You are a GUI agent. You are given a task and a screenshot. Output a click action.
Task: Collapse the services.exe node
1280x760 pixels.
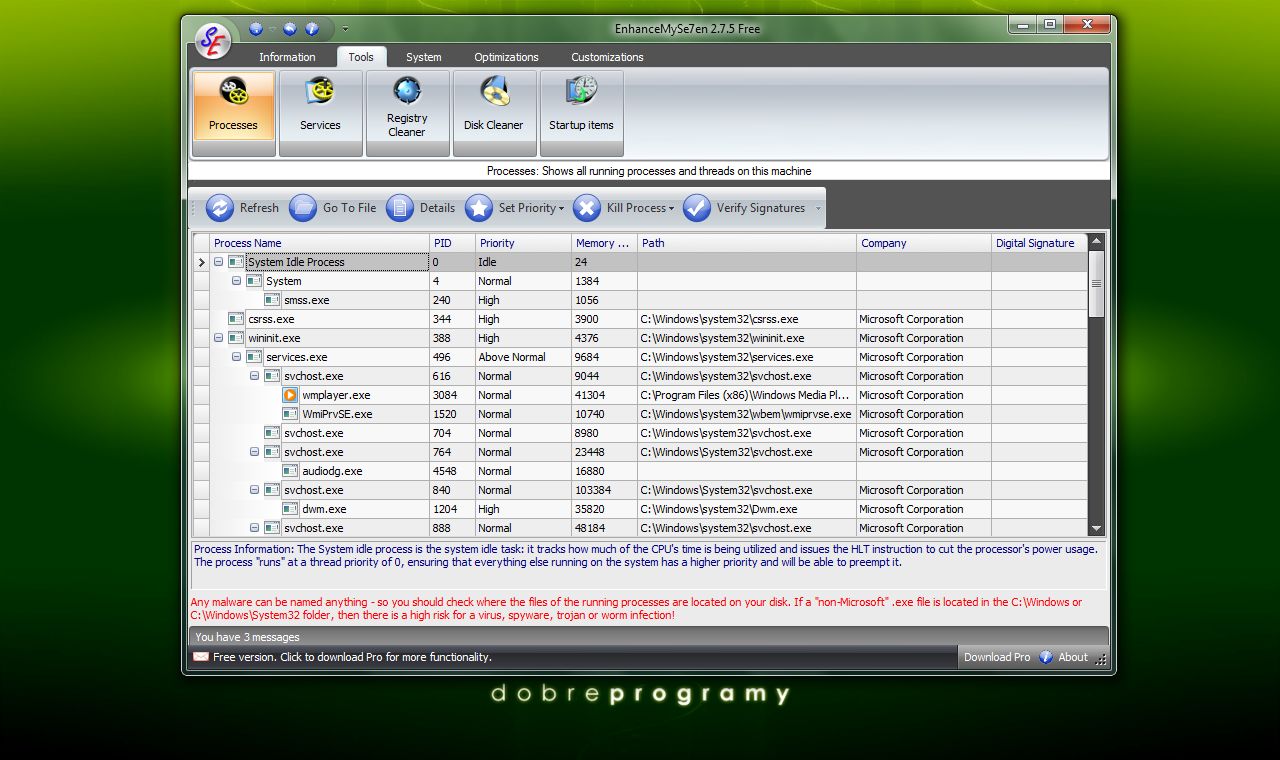coord(236,357)
